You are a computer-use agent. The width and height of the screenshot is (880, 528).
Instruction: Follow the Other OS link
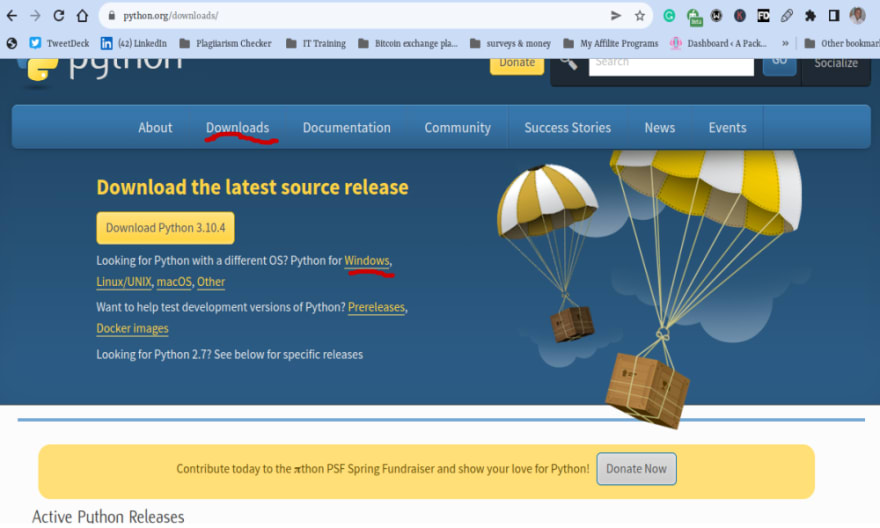coord(211,282)
